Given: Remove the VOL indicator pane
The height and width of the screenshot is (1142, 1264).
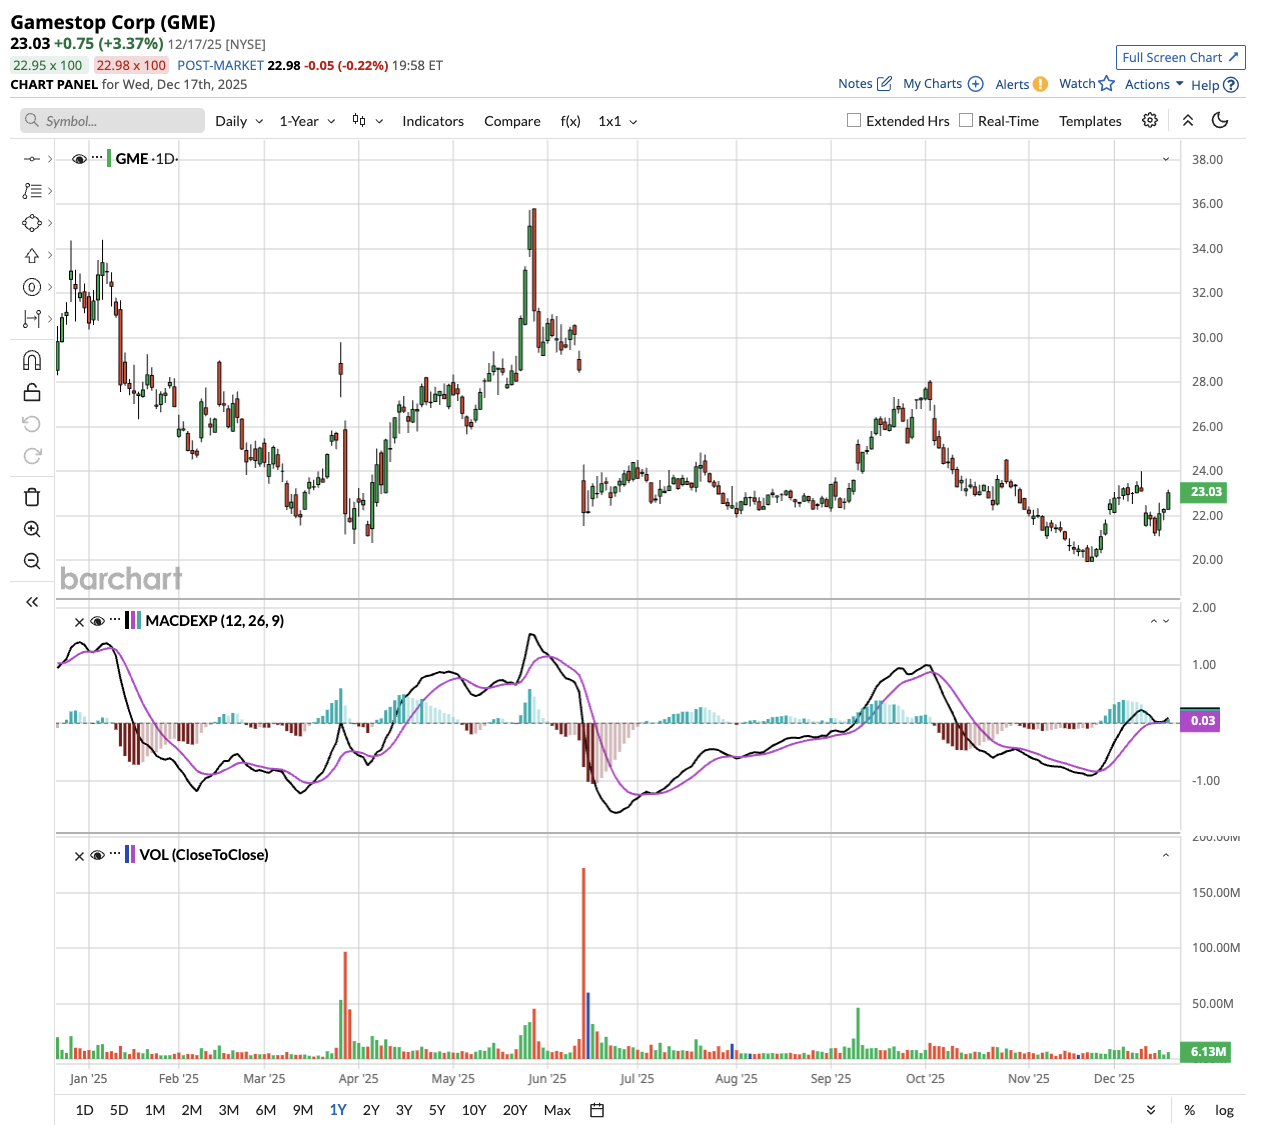Looking at the screenshot, I should coord(80,856).
